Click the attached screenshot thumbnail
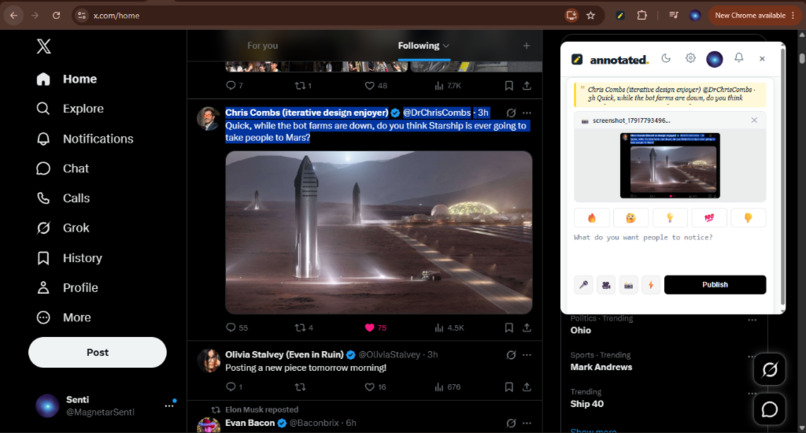The width and height of the screenshot is (806, 433). [670, 166]
